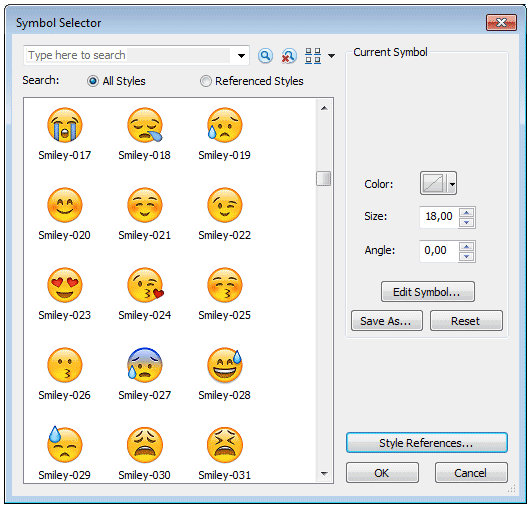Close the Symbol Selector dialog
The image size is (530, 506).
[x=501, y=23]
